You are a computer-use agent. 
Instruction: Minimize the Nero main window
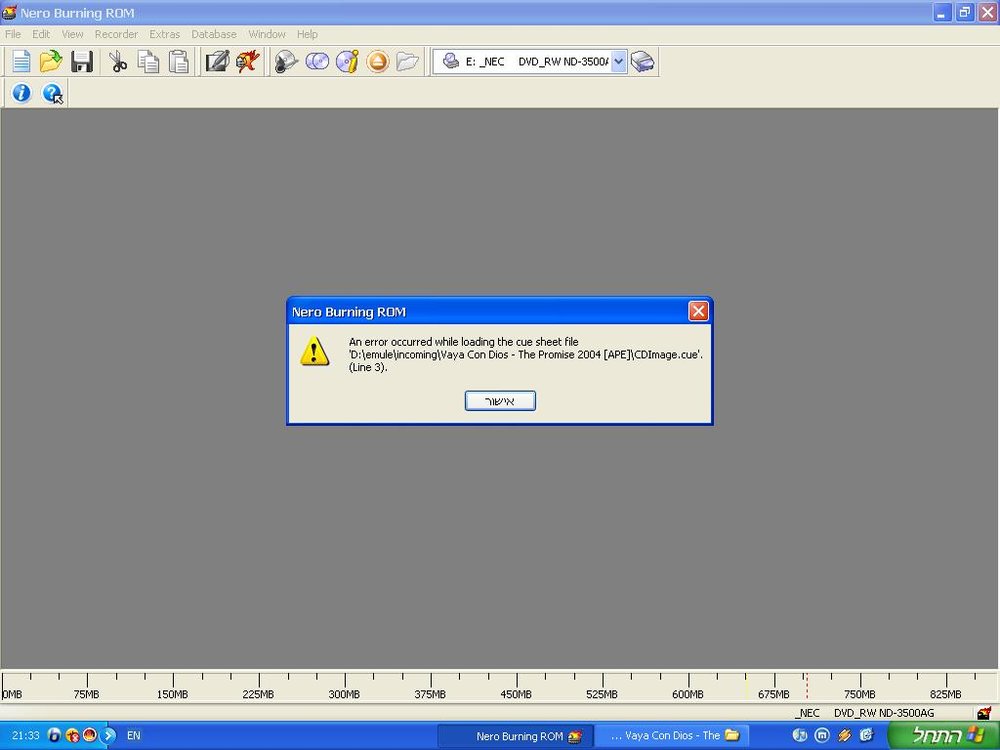(942, 12)
